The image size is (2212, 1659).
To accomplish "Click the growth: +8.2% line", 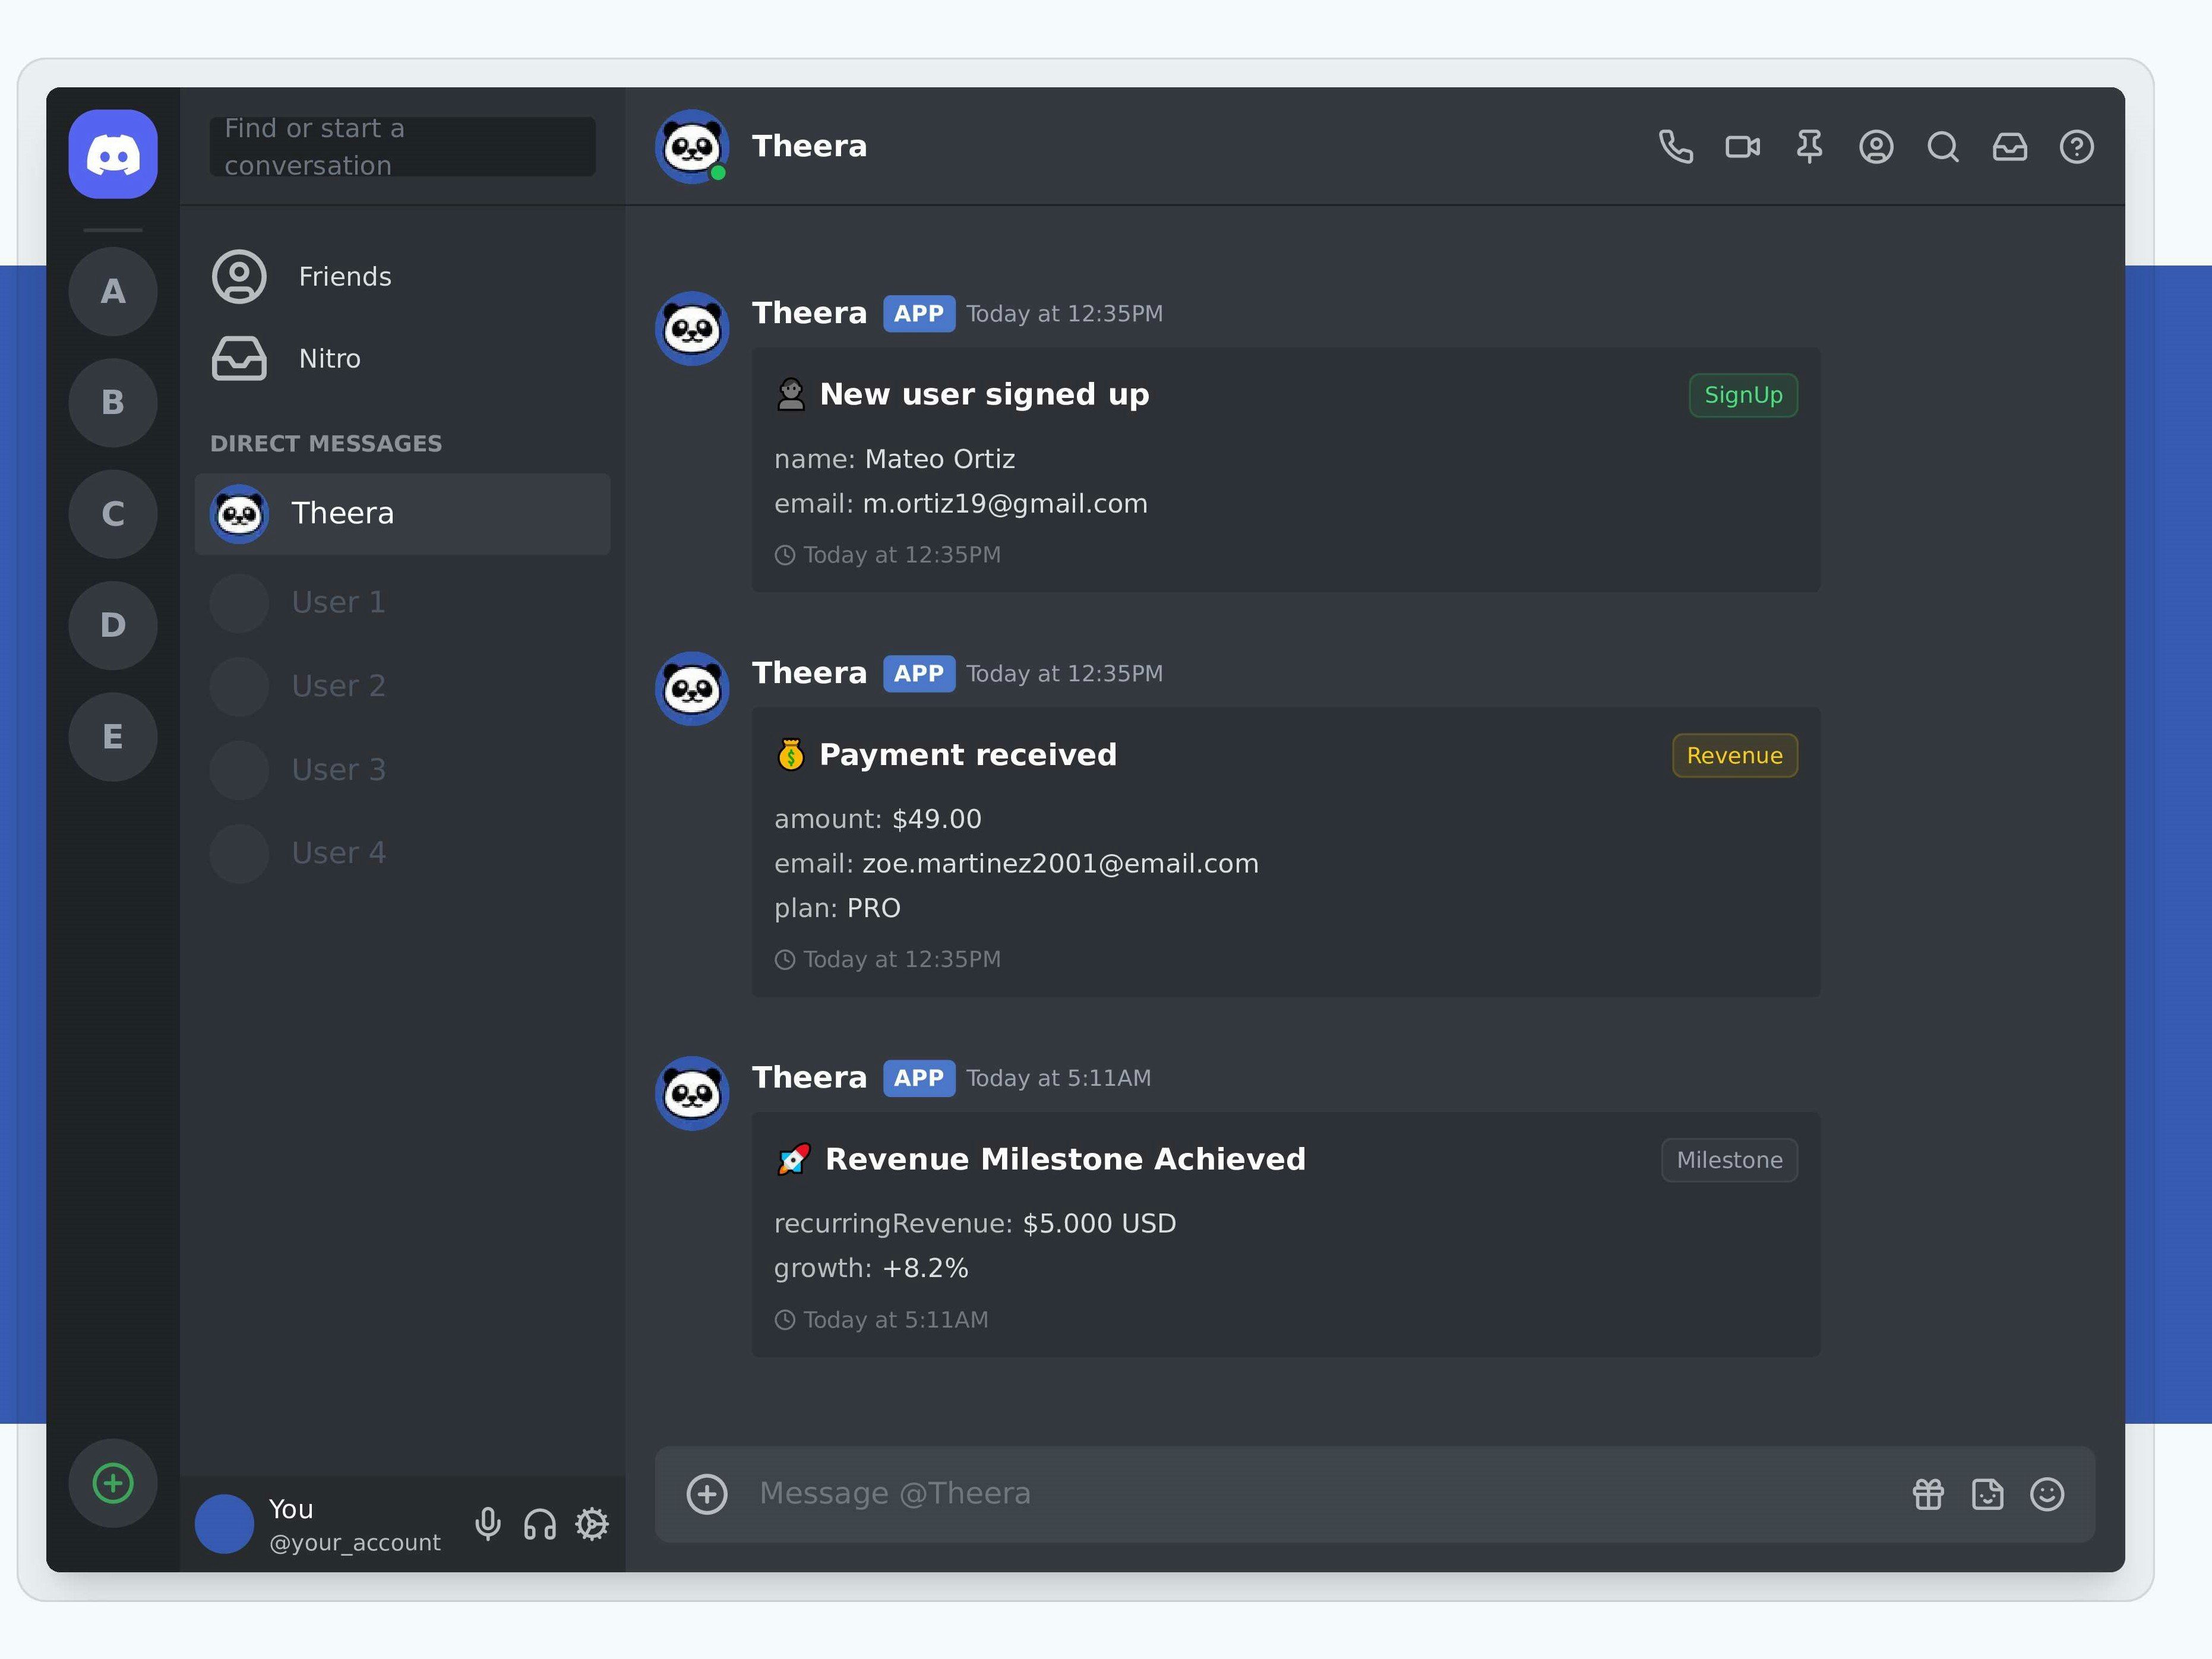I will [x=871, y=1268].
